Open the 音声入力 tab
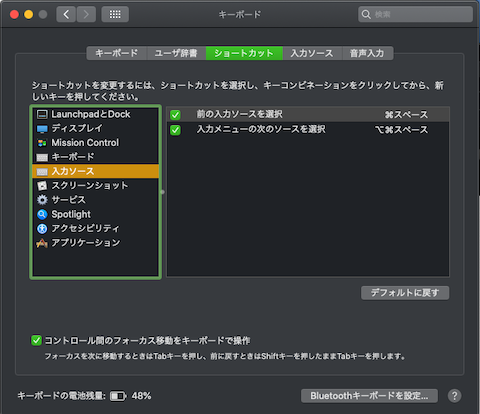The height and width of the screenshot is (414, 480). (x=368, y=53)
